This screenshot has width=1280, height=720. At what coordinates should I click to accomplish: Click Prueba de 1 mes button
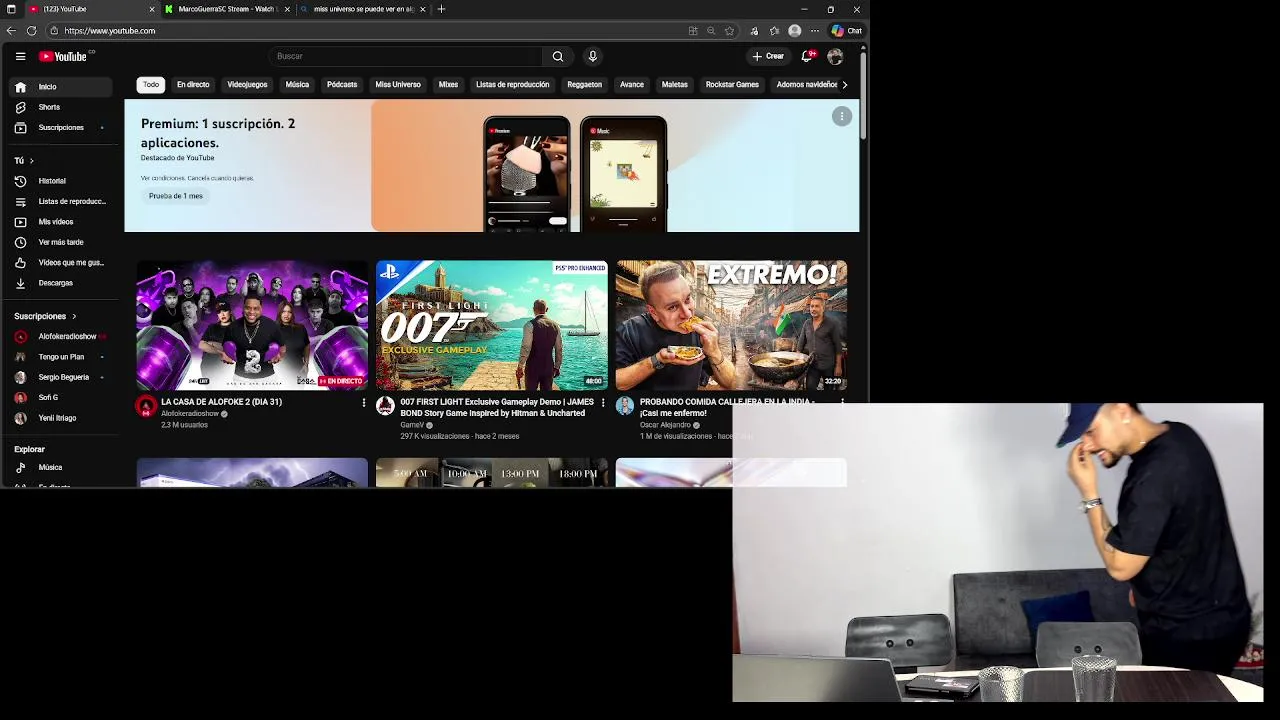176,196
